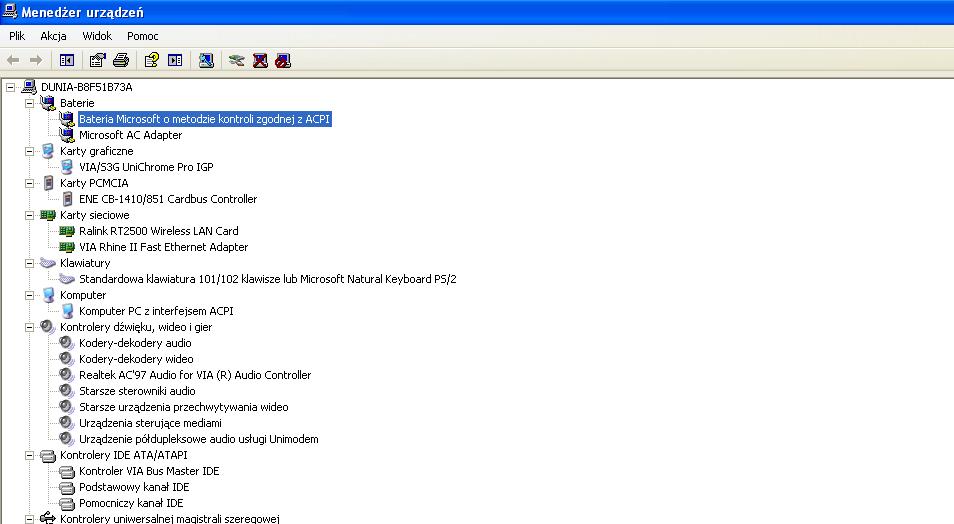Select Starsze sterowniki audio
Viewport: 954px width, 524px height.
coord(137,391)
